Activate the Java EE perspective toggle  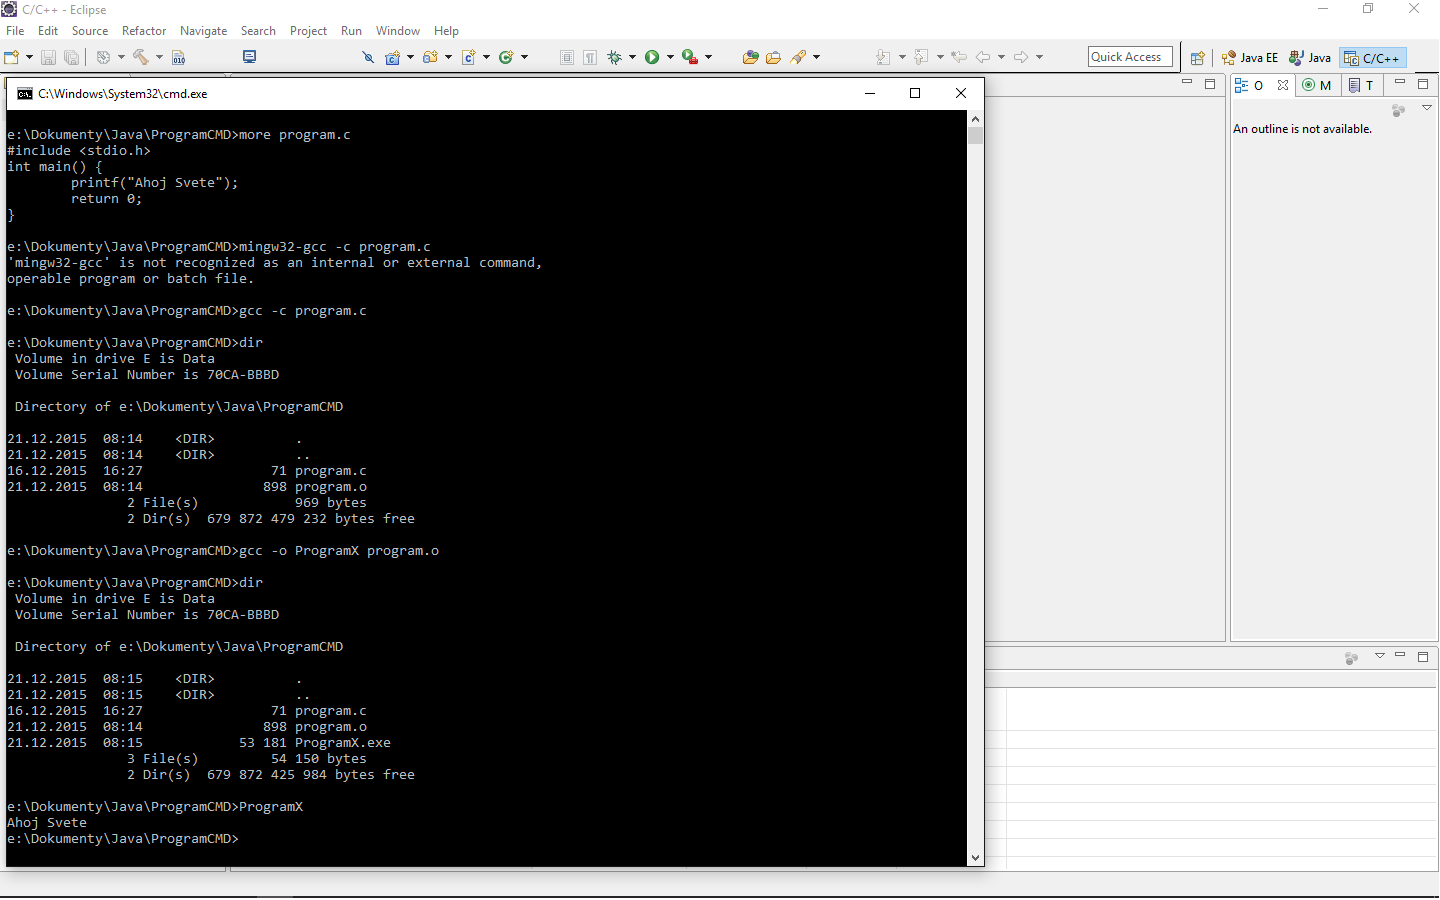click(1249, 57)
